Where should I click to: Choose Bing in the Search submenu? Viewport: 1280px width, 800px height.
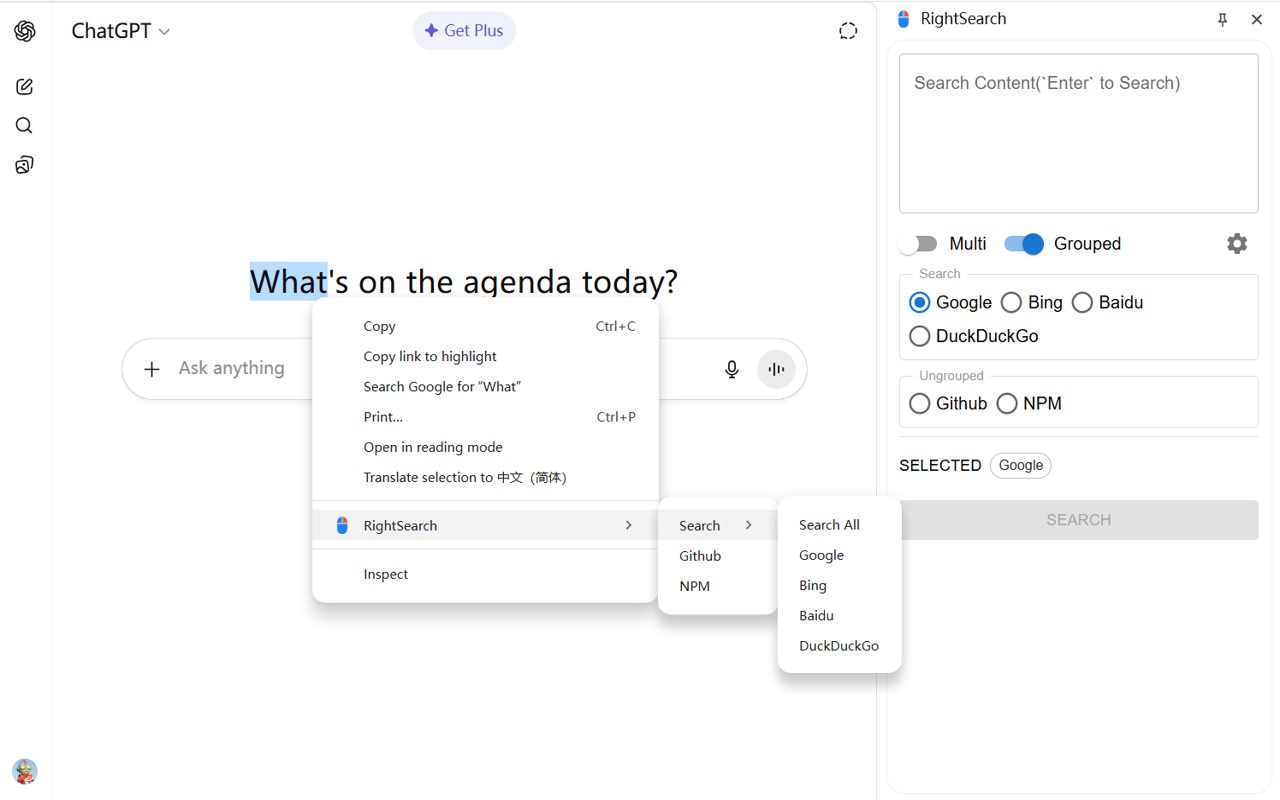click(839, 585)
